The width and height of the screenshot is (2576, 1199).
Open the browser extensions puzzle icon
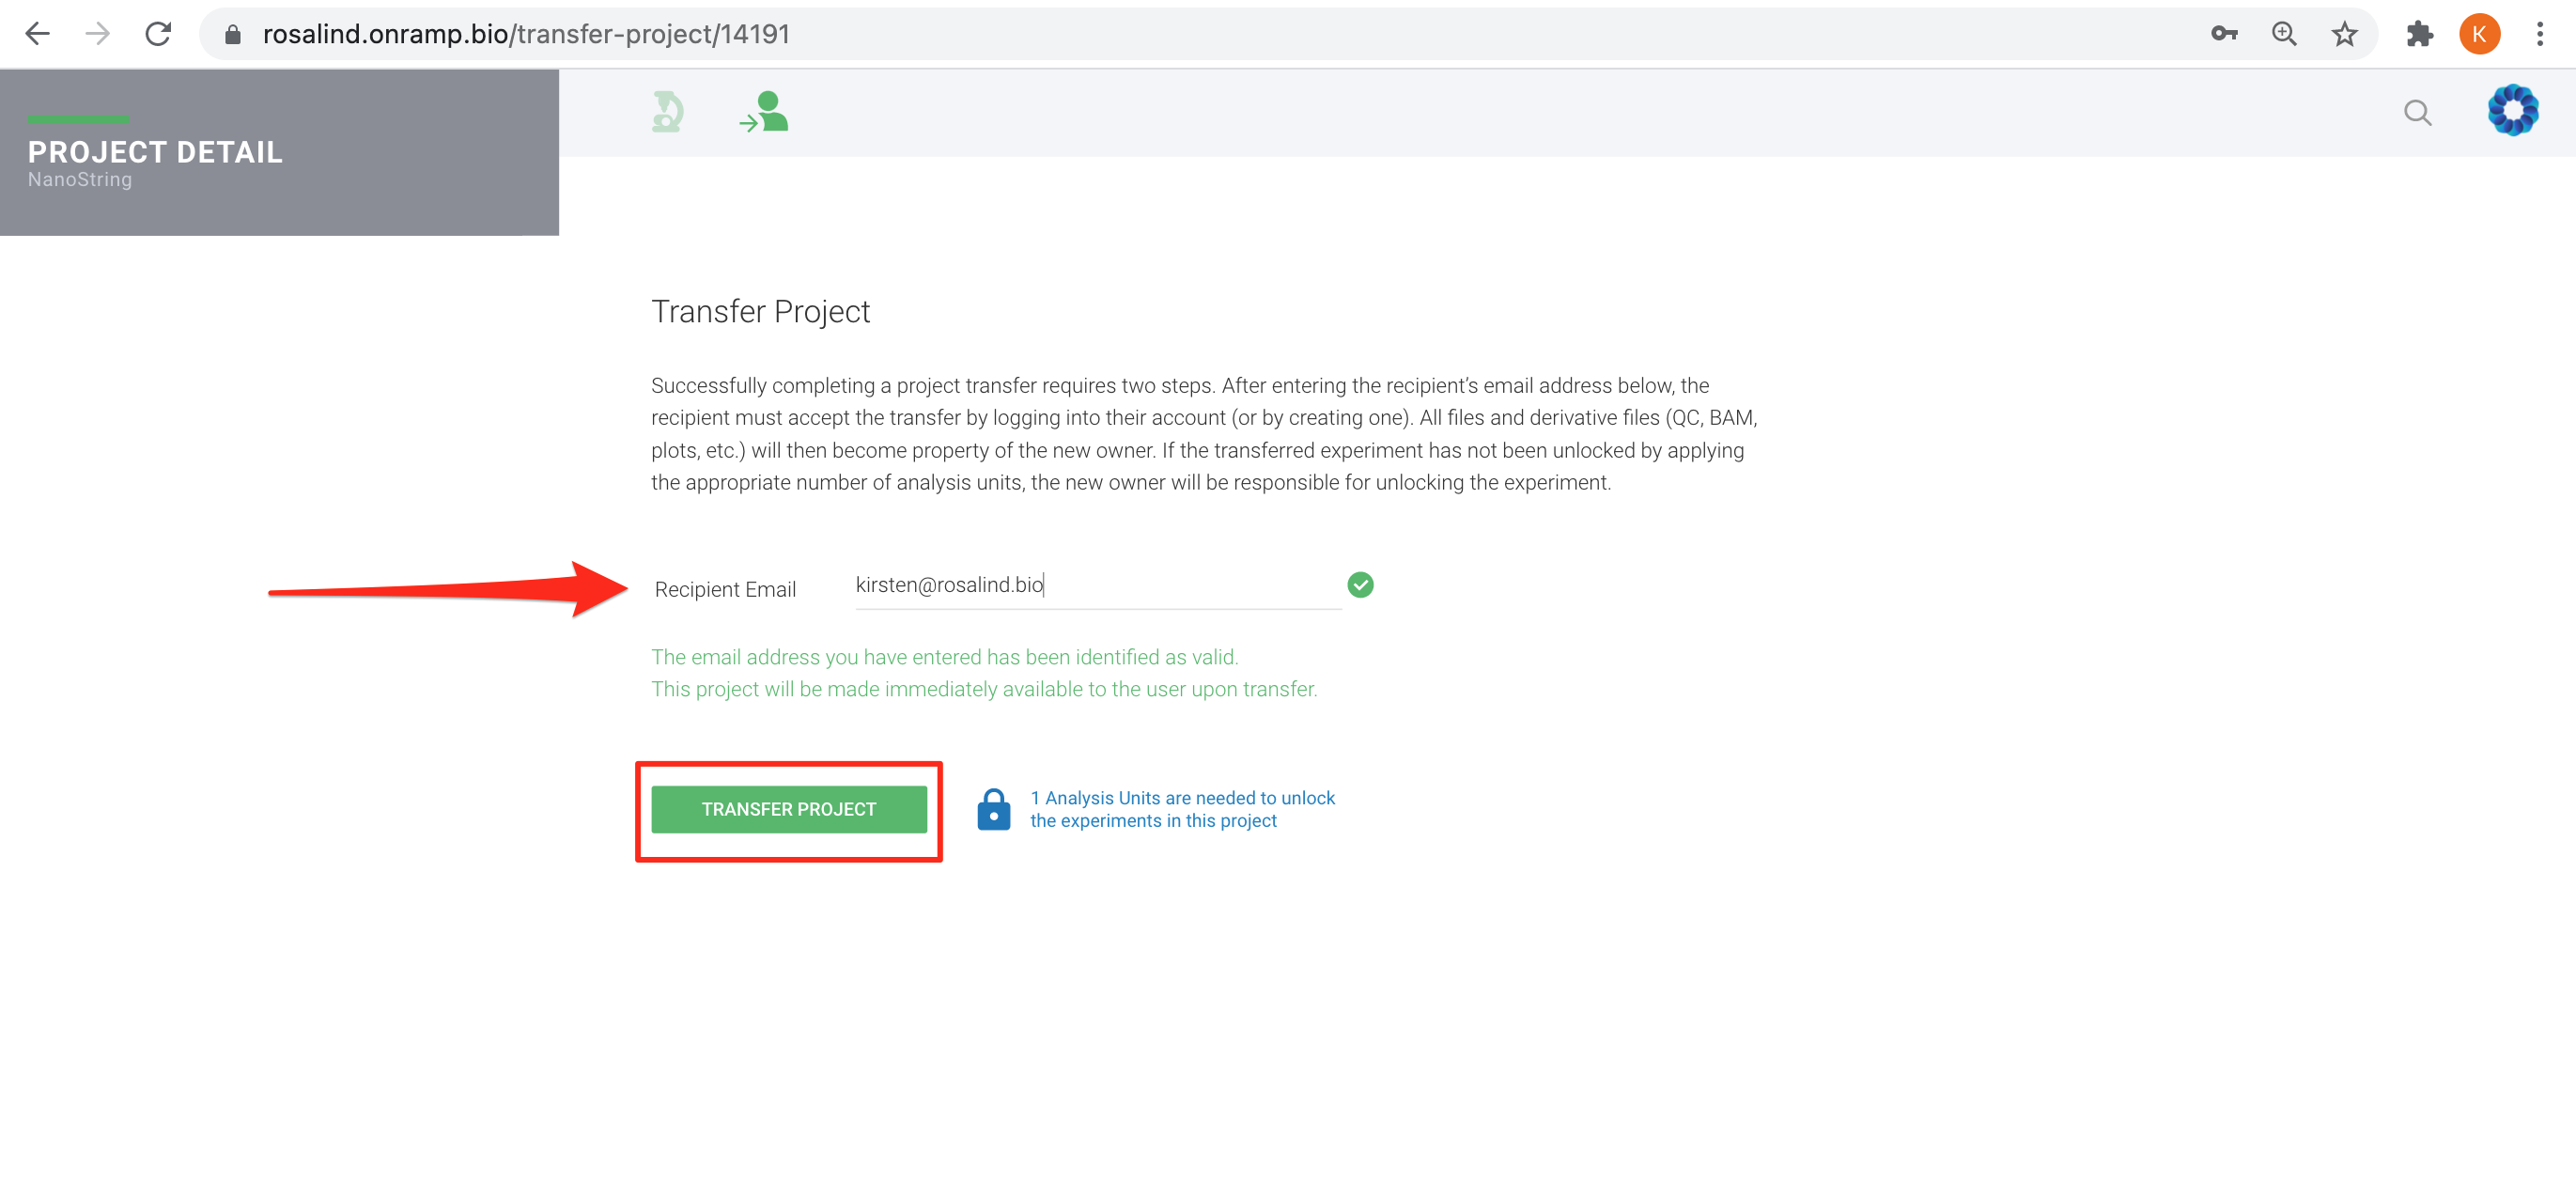click(2419, 34)
